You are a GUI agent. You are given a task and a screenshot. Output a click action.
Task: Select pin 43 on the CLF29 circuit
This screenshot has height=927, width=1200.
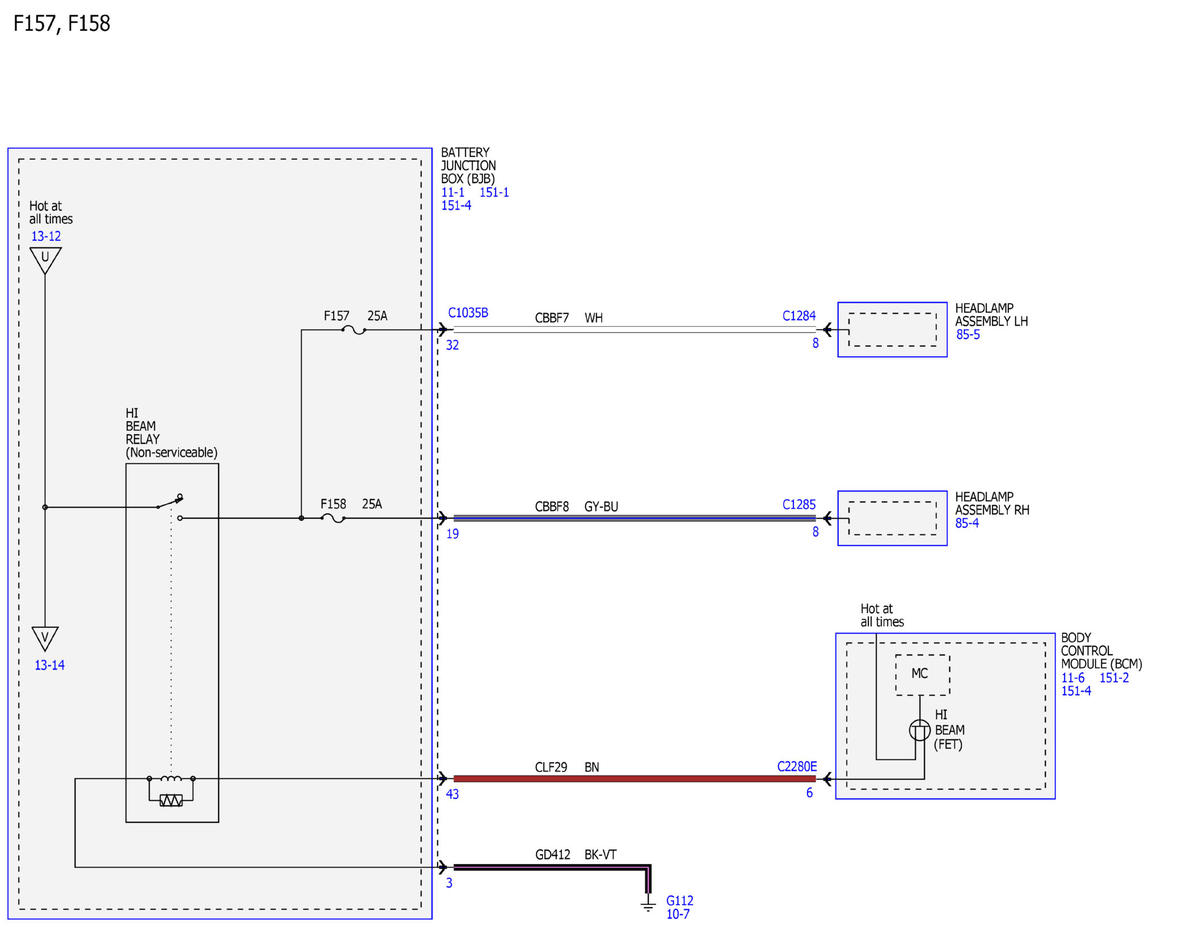[x=453, y=794]
